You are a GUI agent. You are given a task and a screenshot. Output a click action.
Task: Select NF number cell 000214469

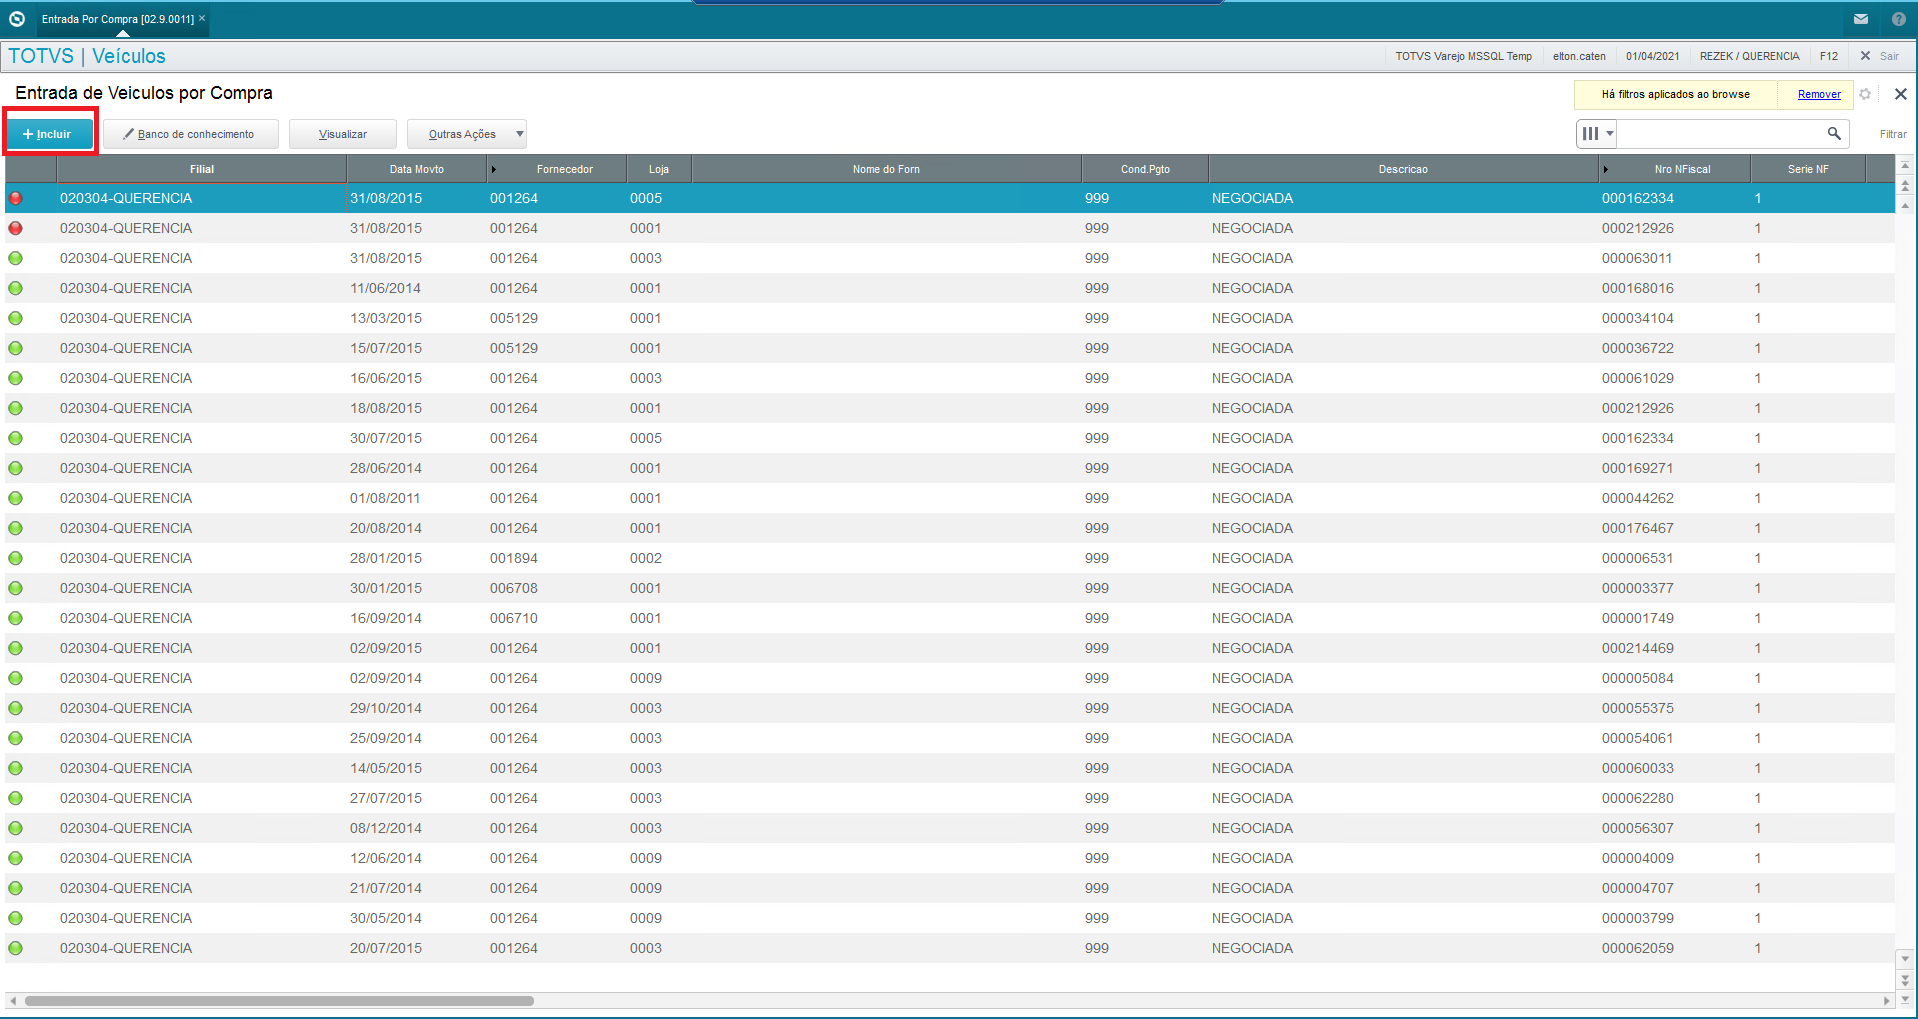[1638, 648]
